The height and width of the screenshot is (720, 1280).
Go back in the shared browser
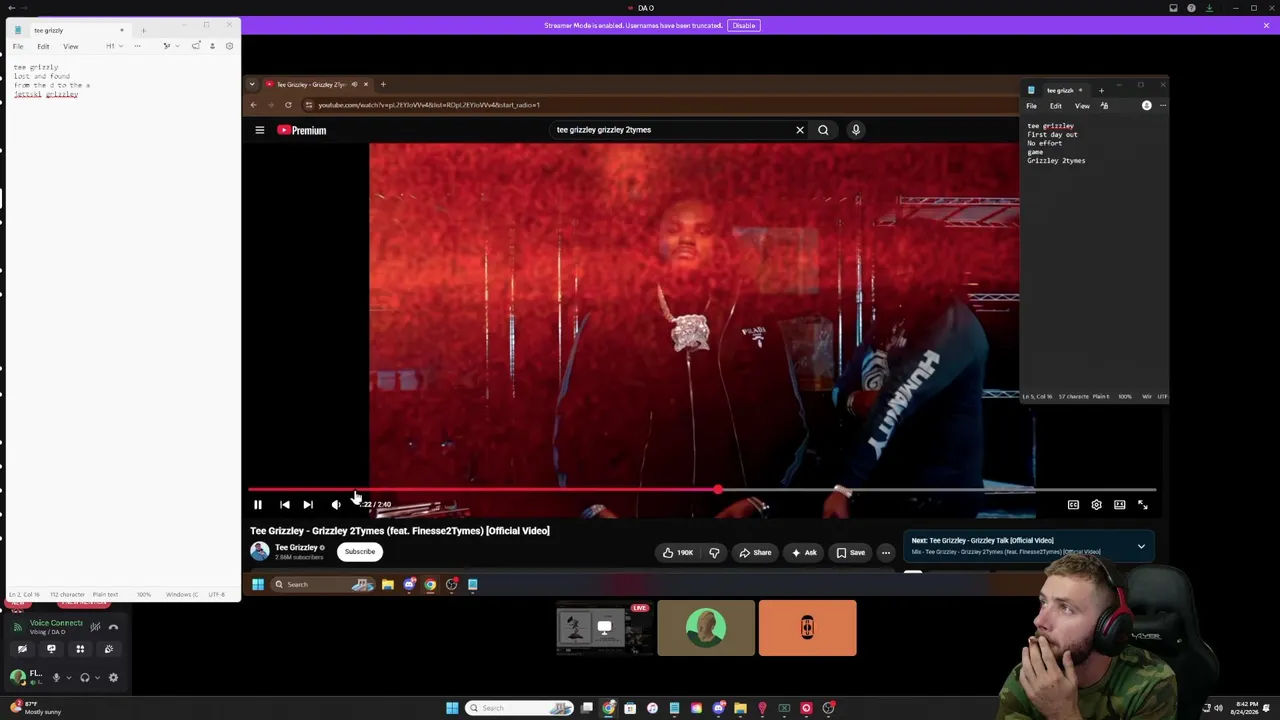[x=253, y=105]
